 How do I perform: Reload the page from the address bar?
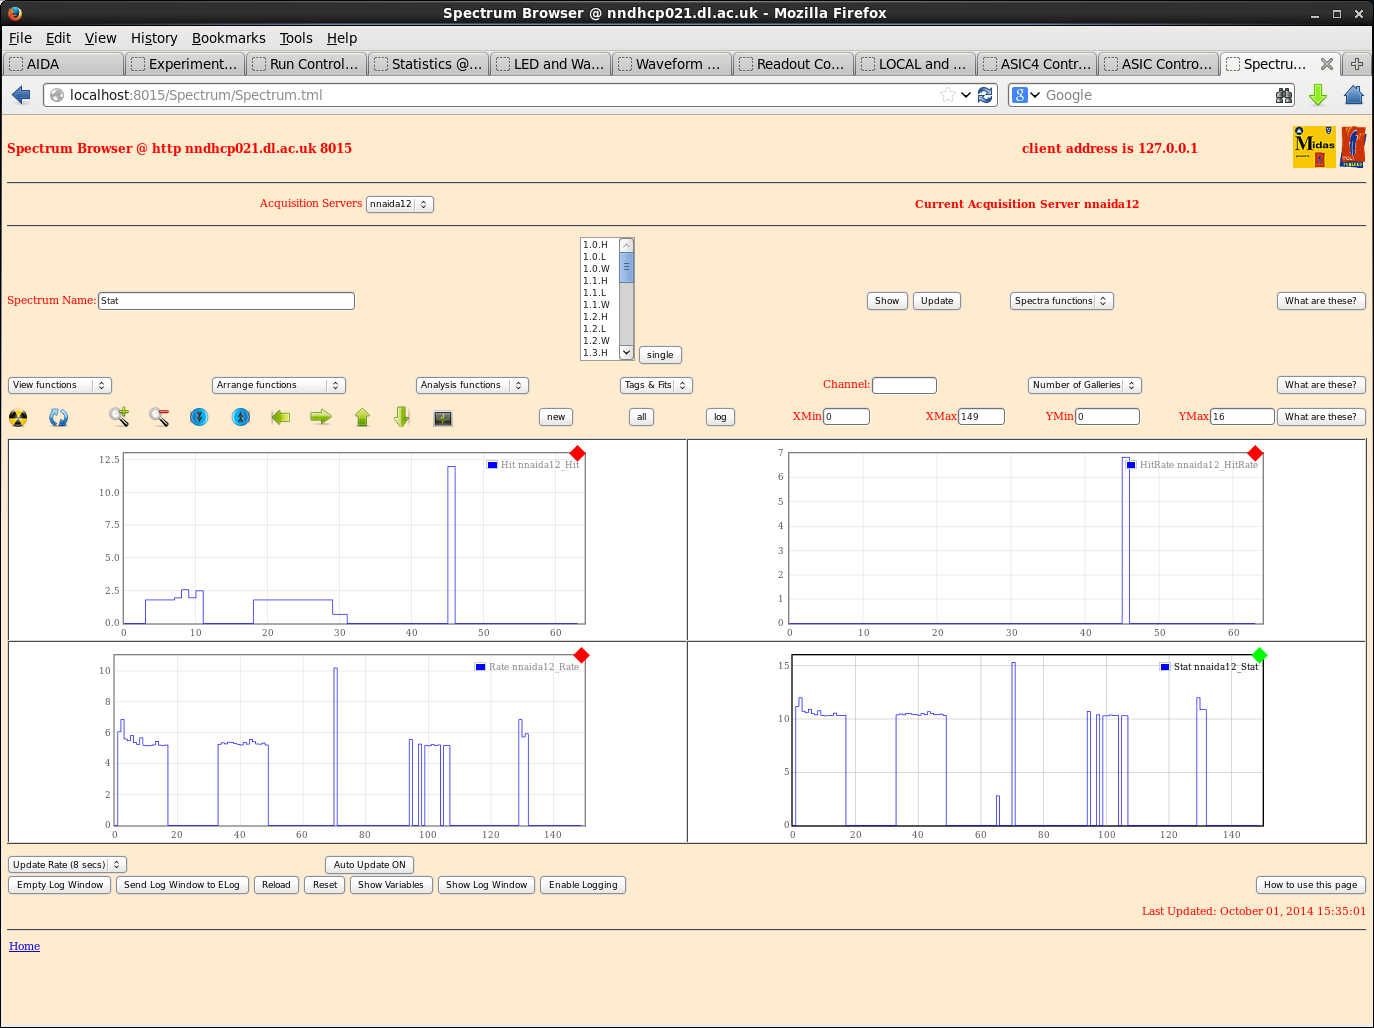(x=985, y=95)
